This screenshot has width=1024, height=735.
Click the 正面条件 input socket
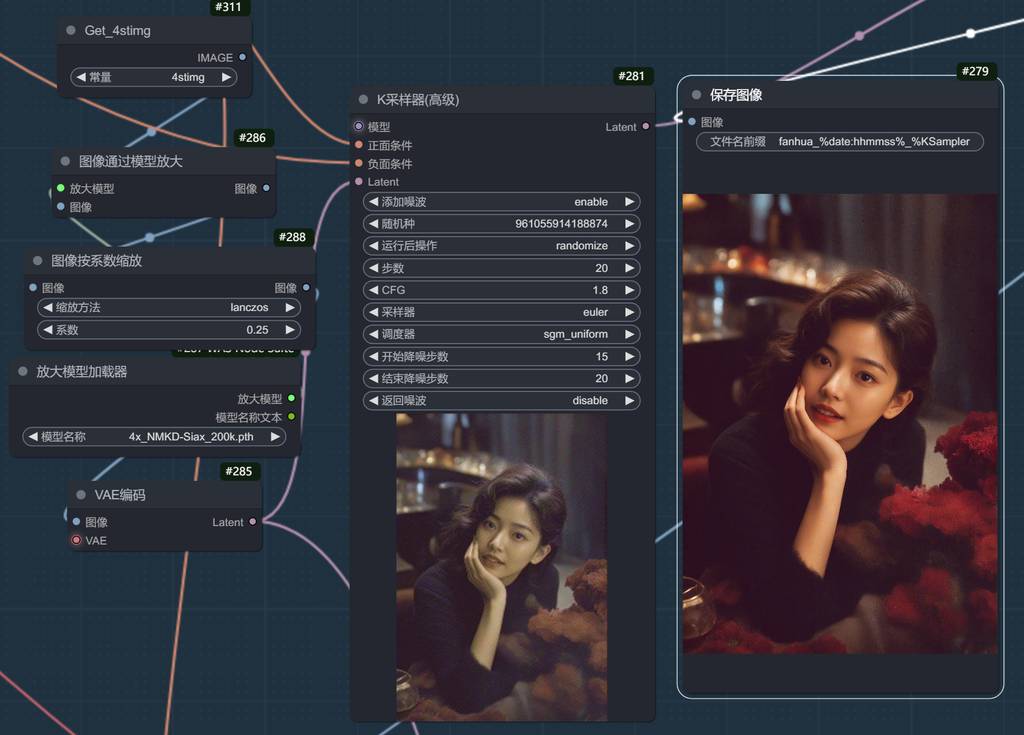click(359, 145)
